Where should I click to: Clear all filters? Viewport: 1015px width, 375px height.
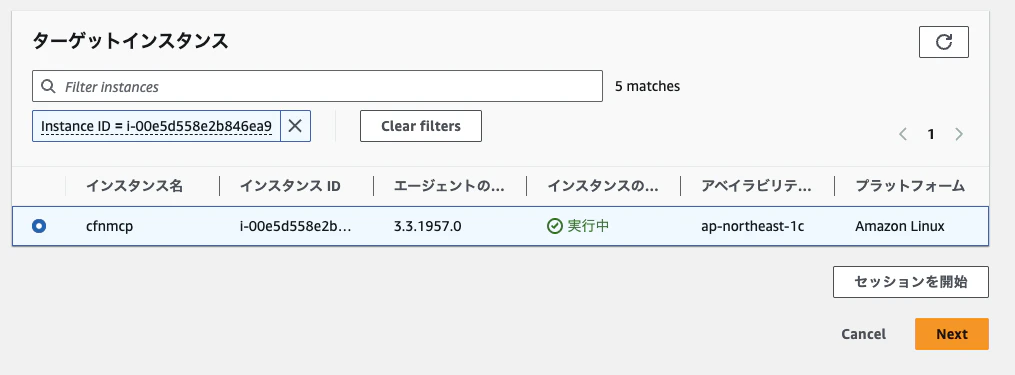(421, 126)
